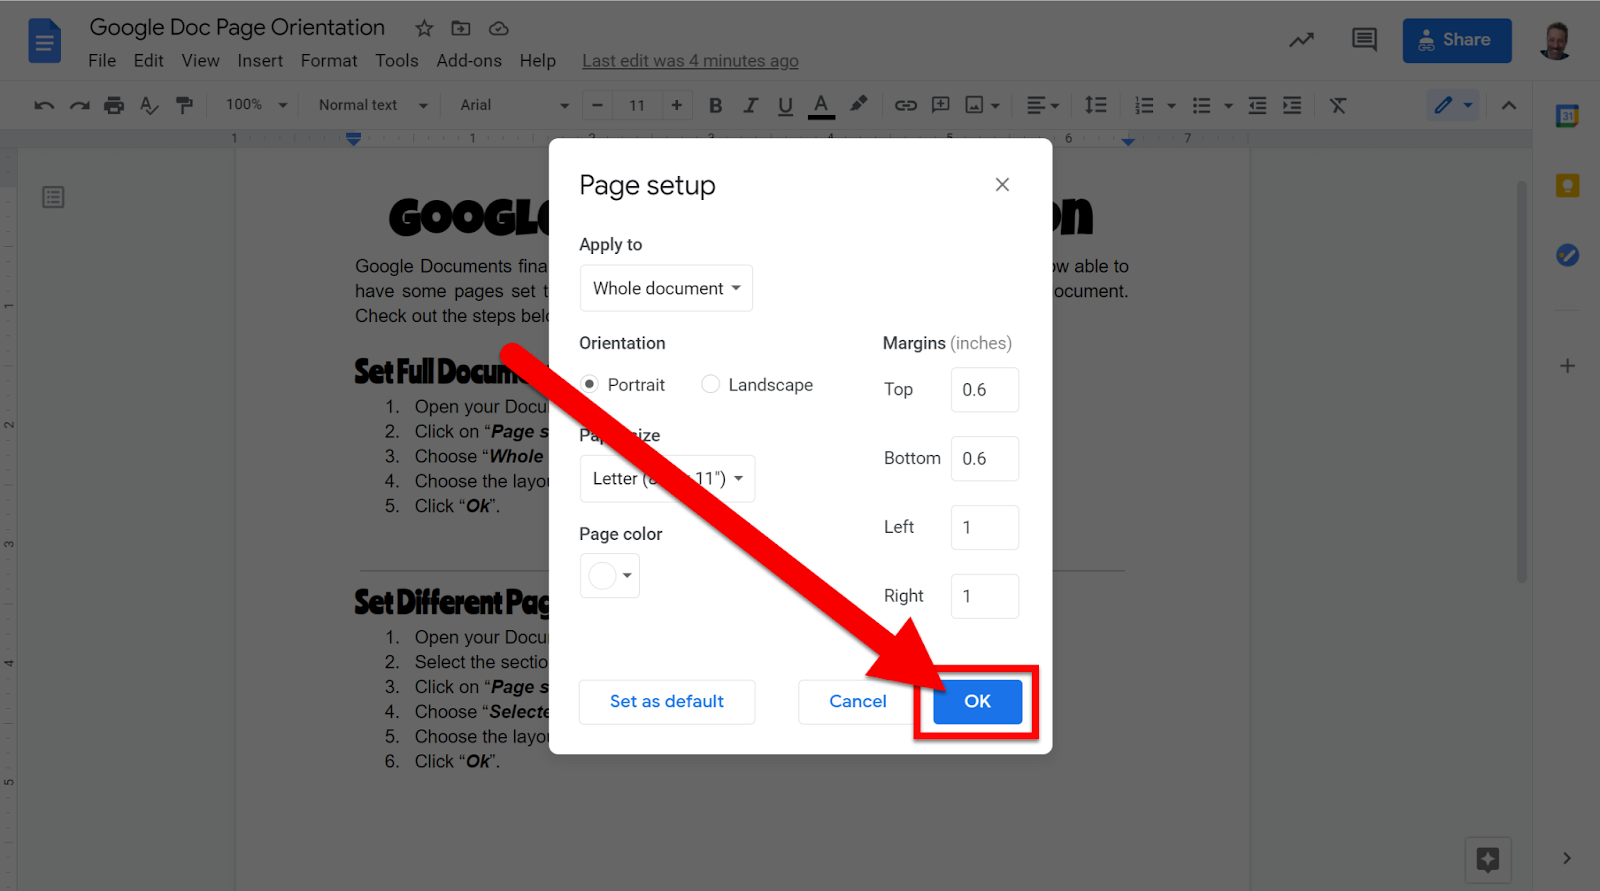This screenshot has width=1600, height=891.
Task: Open the text color picker
Action: [821, 105]
